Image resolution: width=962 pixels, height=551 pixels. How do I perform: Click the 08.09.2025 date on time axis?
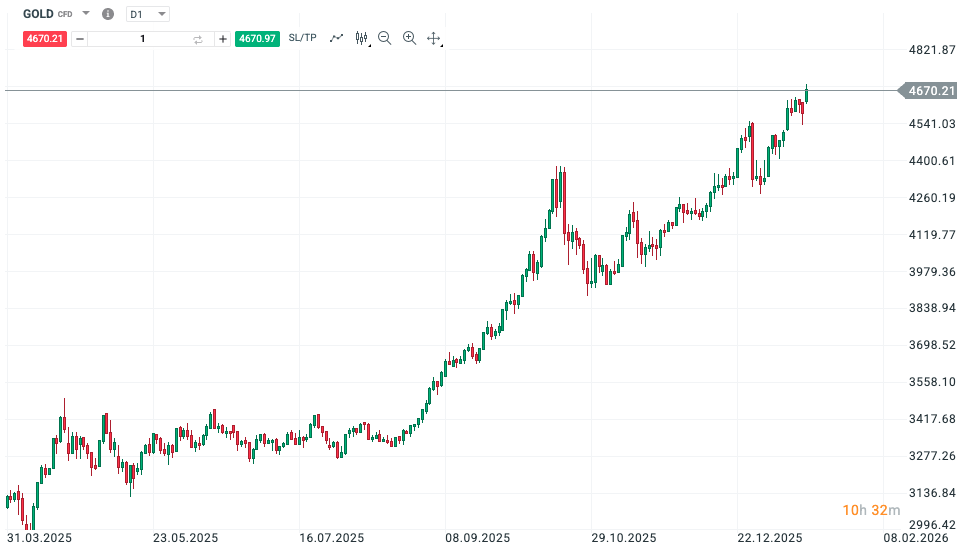(x=479, y=538)
